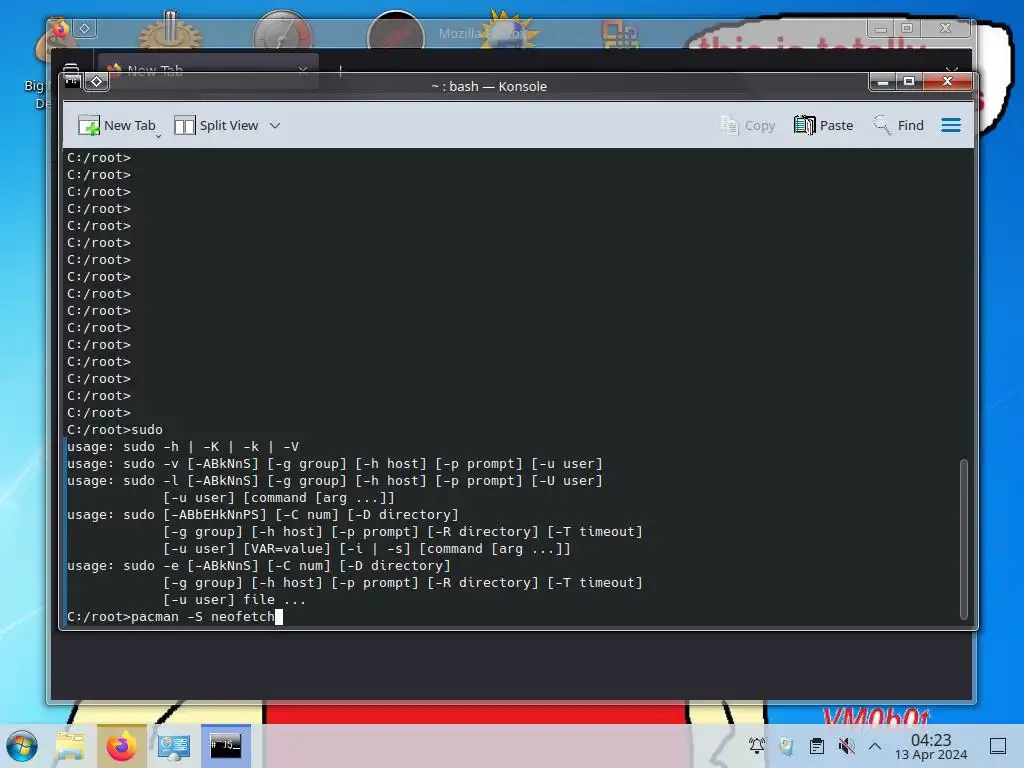Expand the New Tab dropdown arrow
The height and width of the screenshot is (768, 1024).
pos(159,136)
